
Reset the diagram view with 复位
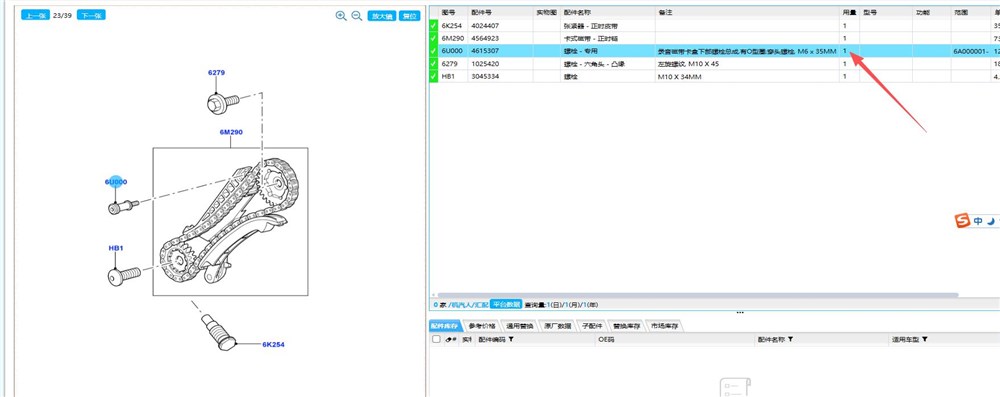pyautogui.click(x=410, y=16)
